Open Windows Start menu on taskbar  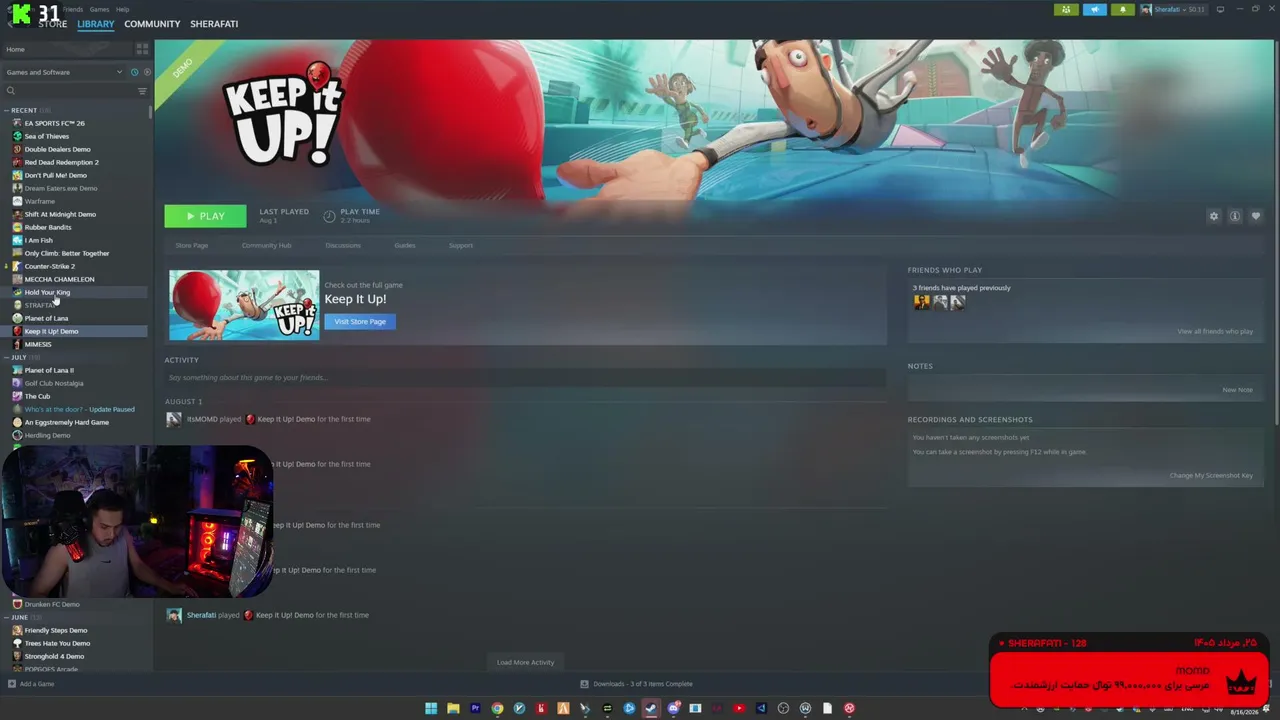[x=431, y=708]
